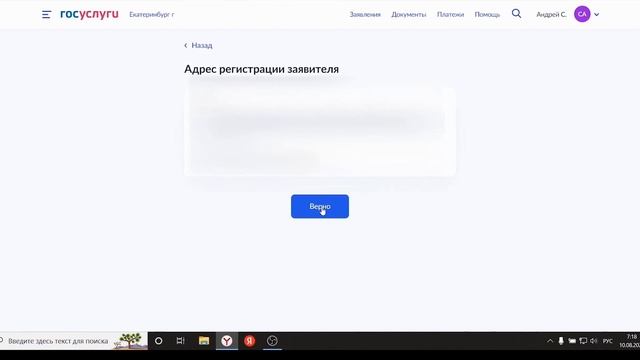
Task: Click the user name Андрей С.
Action: pos(551,14)
